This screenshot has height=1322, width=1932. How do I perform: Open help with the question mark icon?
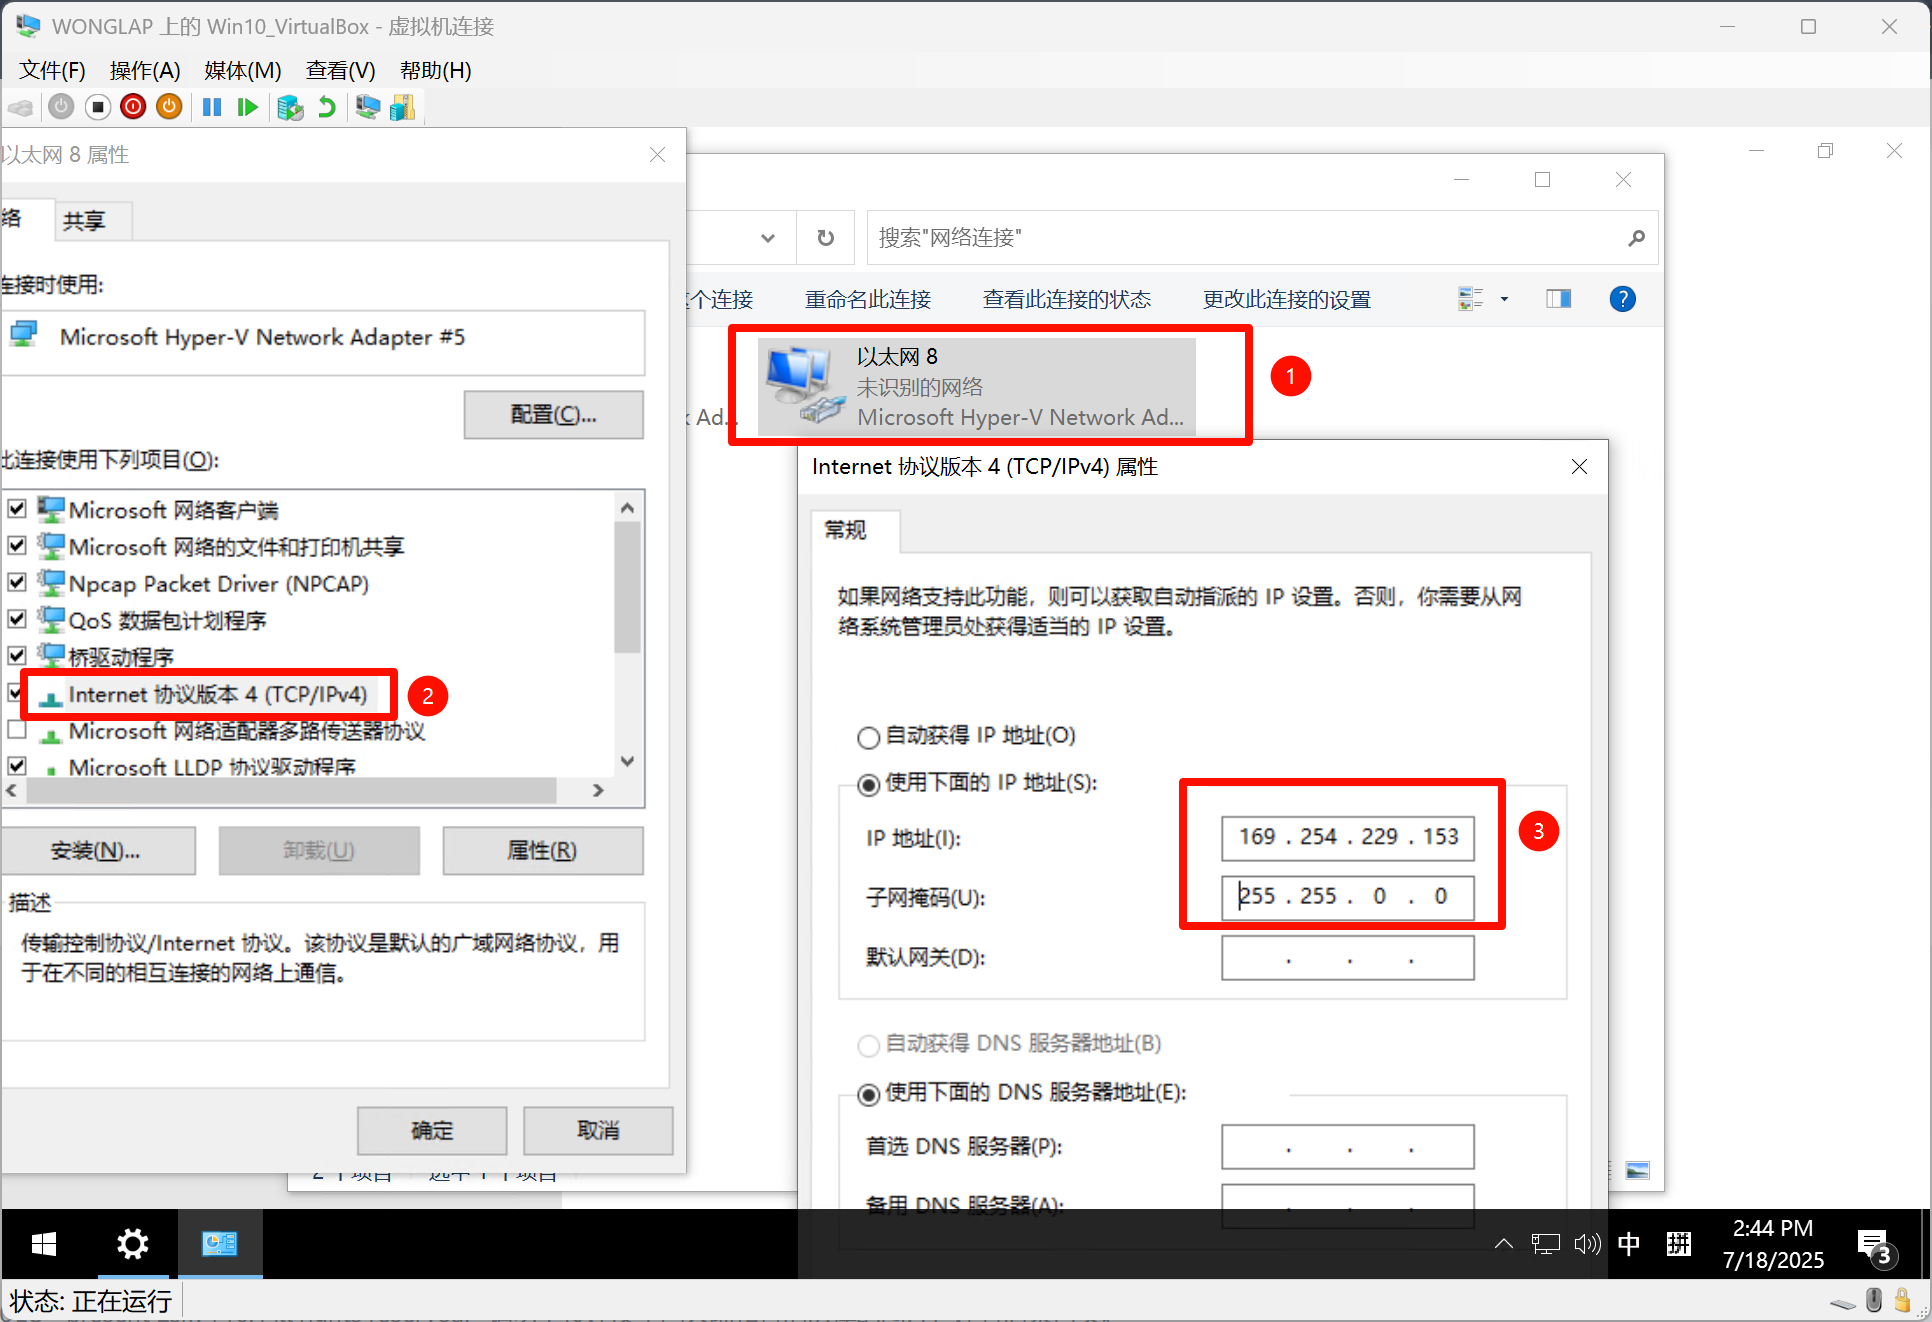1622,298
